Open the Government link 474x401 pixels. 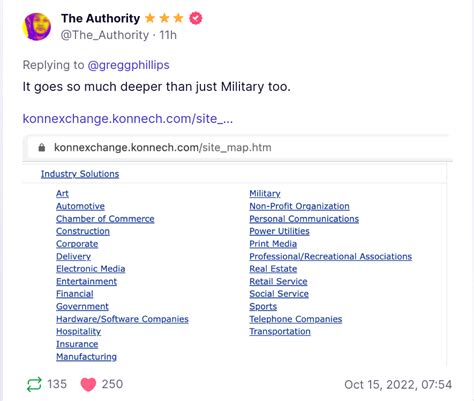pyautogui.click(x=82, y=306)
